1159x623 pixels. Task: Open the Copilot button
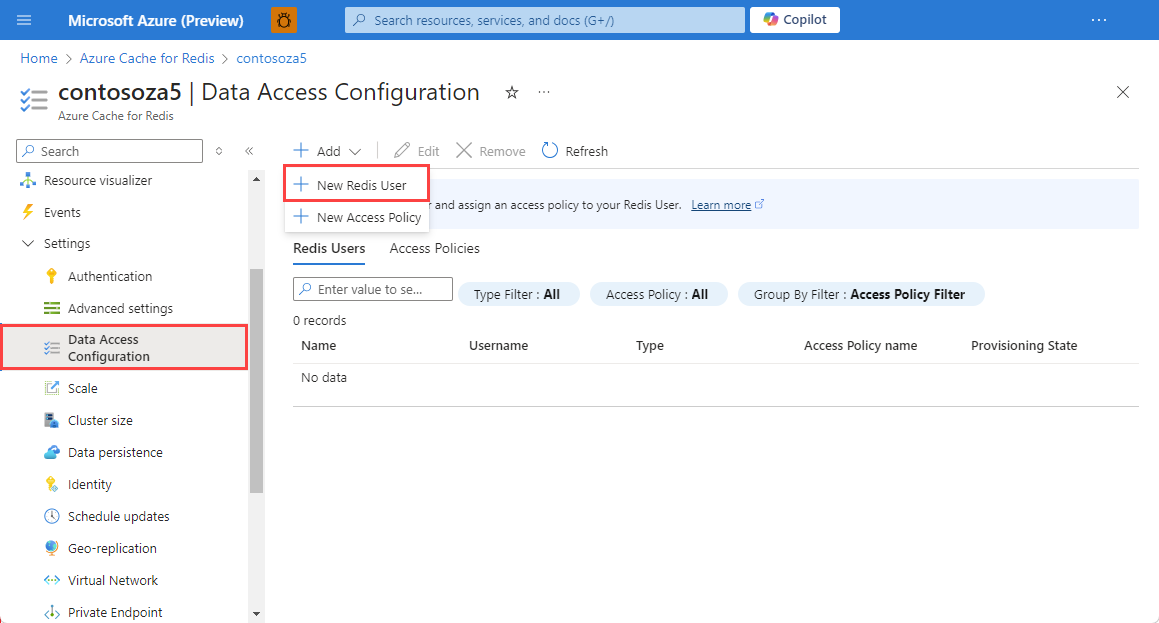pos(795,20)
